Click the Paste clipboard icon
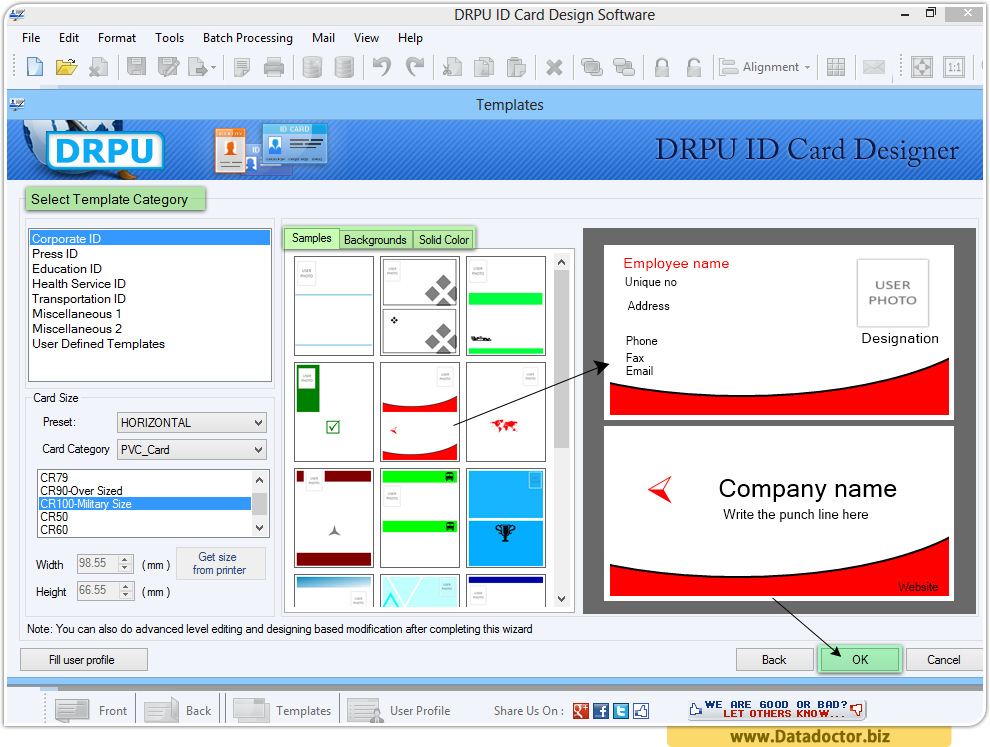Screen dimensions: 990x747 516,66
